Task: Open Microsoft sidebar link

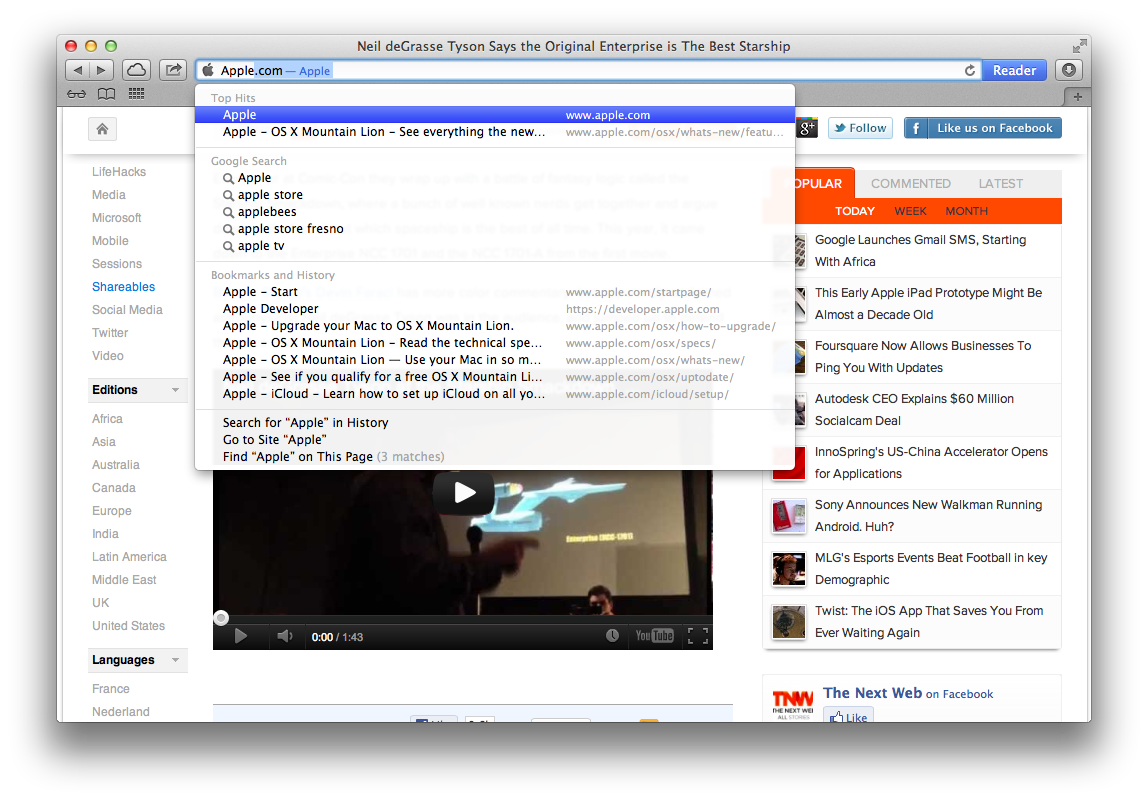Action: point(116,218)
